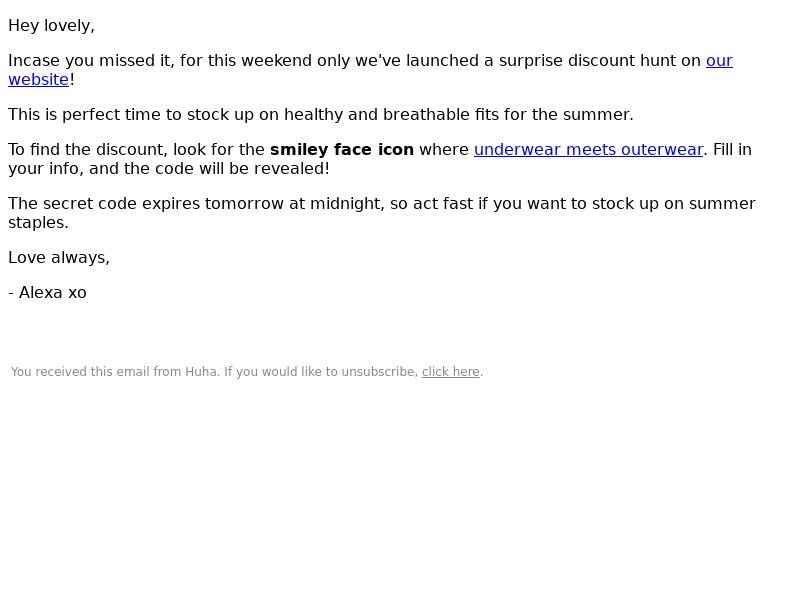Click the 'You received this email from Huha' footer
This screenshot has width=800, height=600.
pos(247,372)
